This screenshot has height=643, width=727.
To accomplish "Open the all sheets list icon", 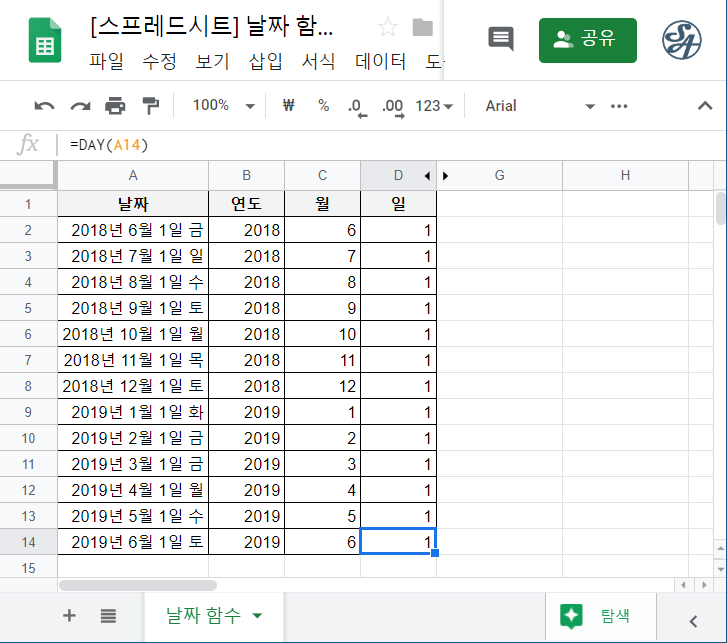I will tap(108, 616).
